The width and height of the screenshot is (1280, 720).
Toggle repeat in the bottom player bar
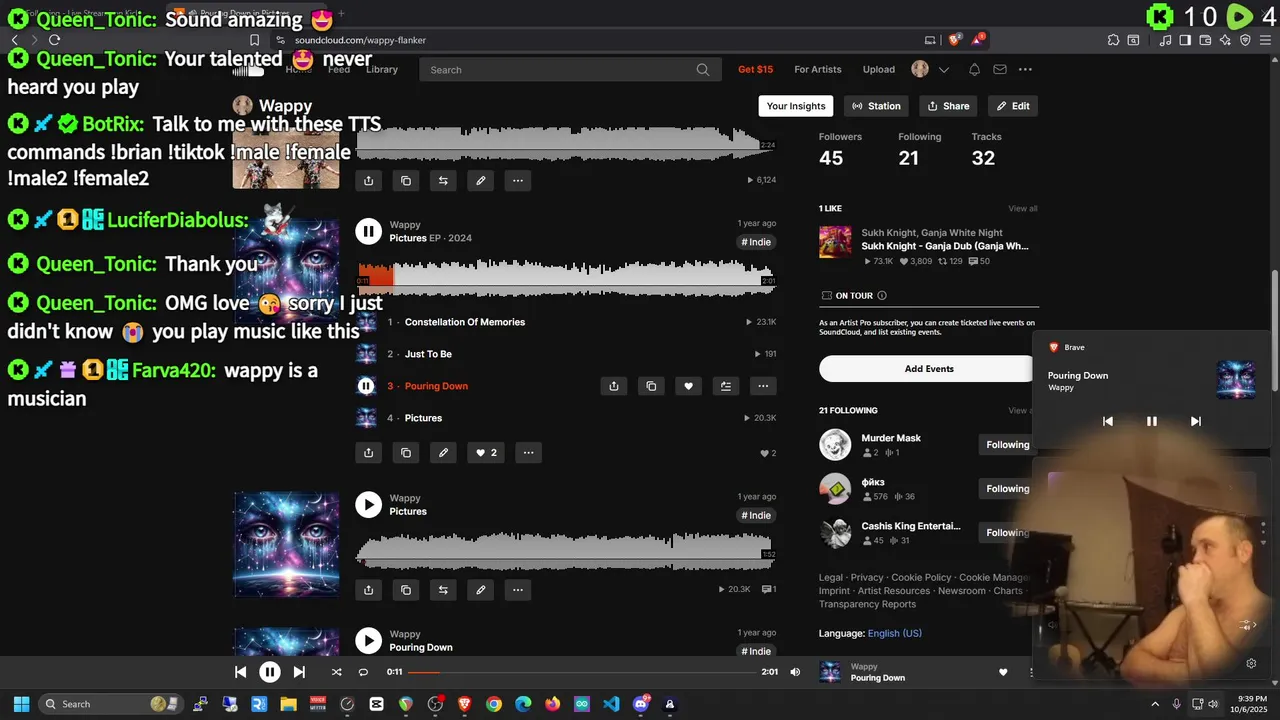pos(363,672)
